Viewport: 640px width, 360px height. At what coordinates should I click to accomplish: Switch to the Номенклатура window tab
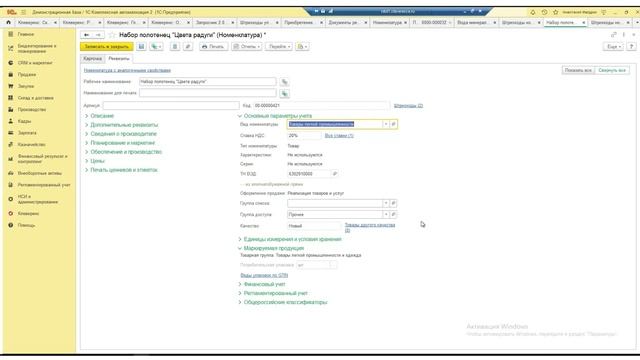[x=387, y=22]
